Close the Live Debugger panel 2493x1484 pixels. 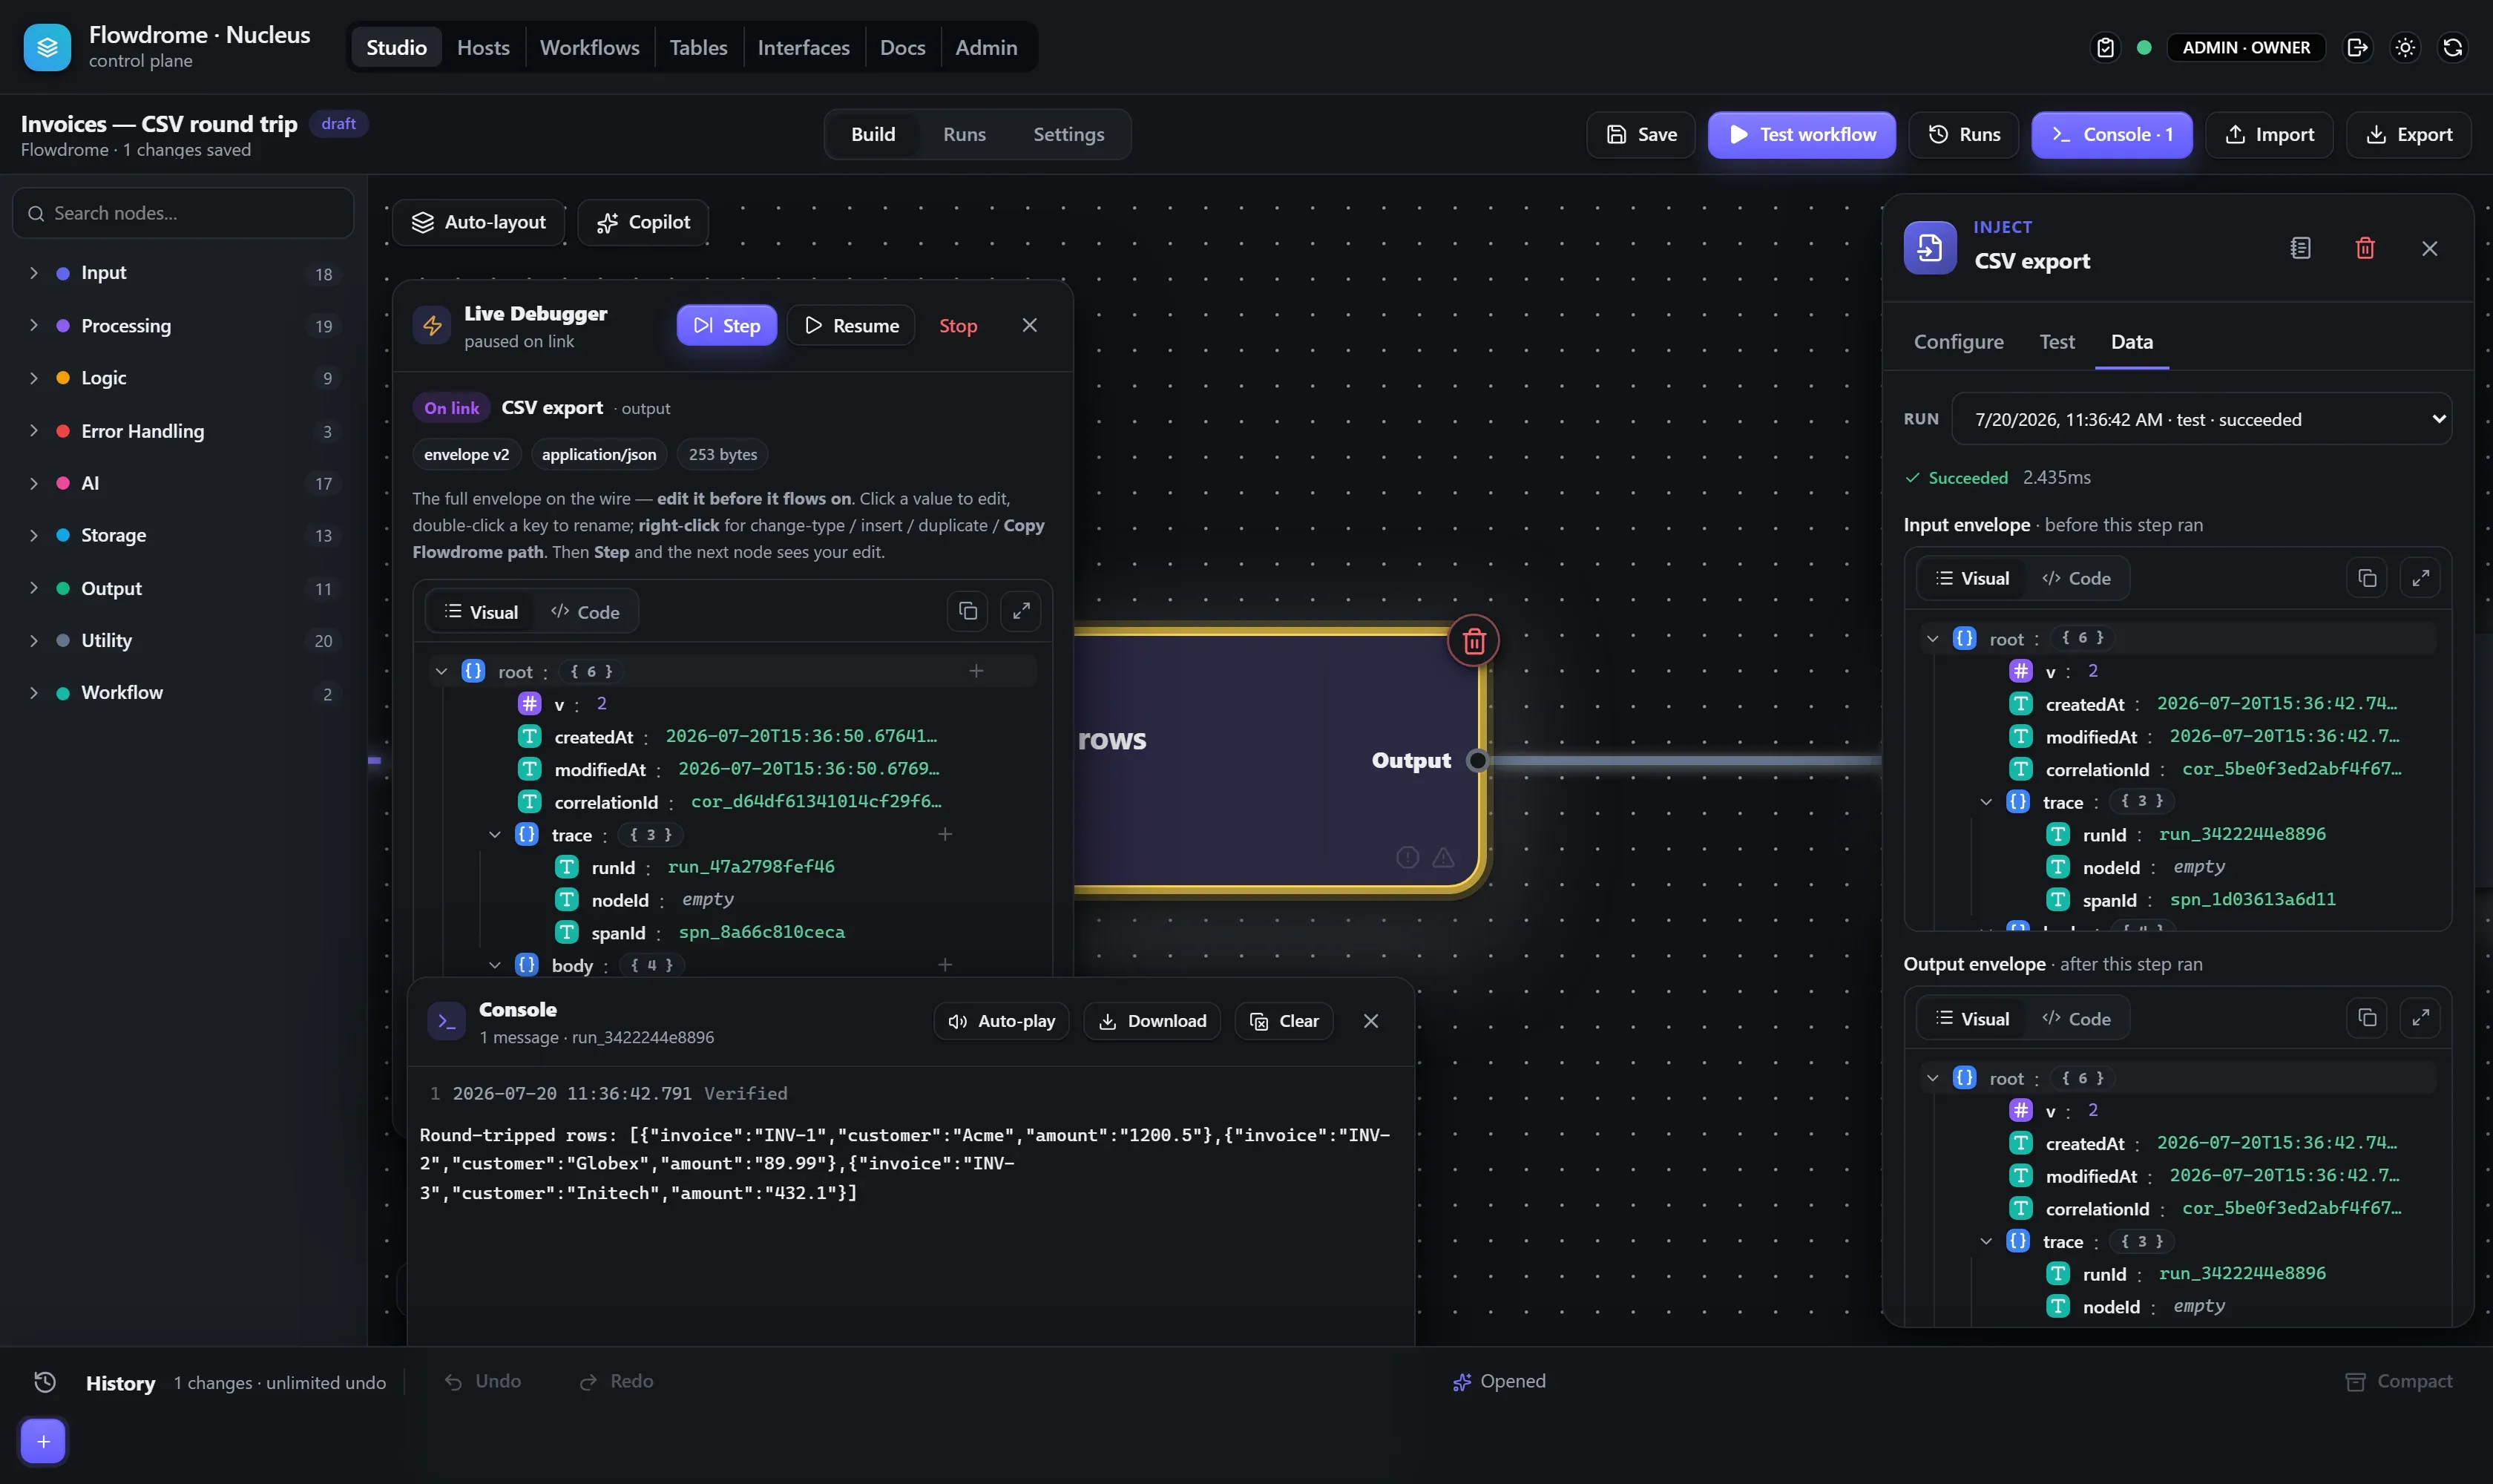tap(1029, 325)
